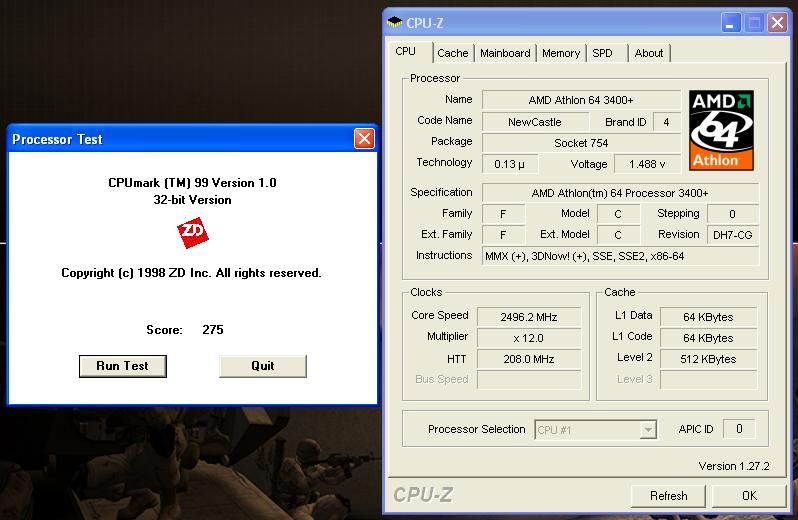Open the Processor Selection dropdown arrow
The width and height of the screenshot is (798, 520).
[x=648, y=430]
